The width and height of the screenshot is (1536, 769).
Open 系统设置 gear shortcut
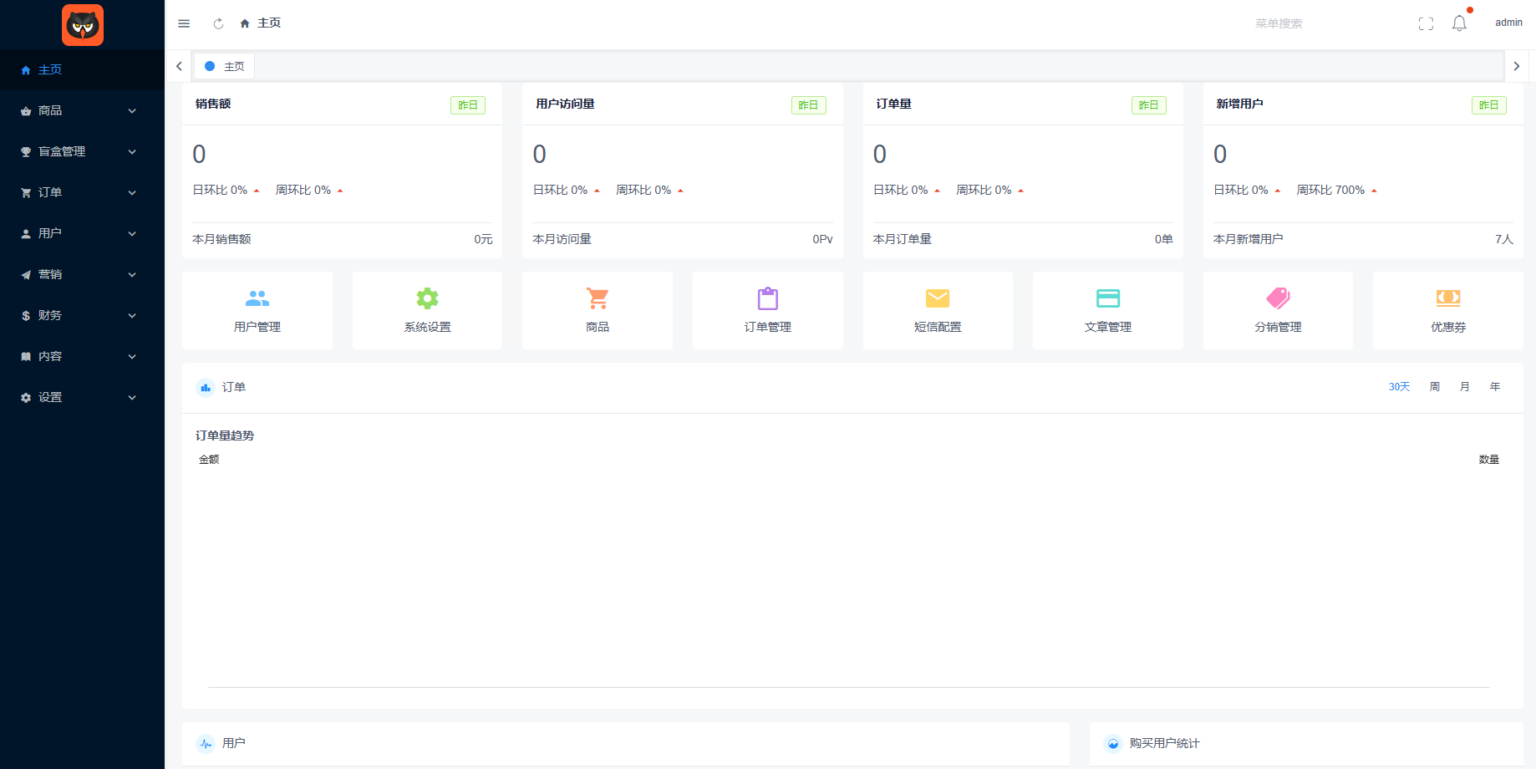[427, 310]
